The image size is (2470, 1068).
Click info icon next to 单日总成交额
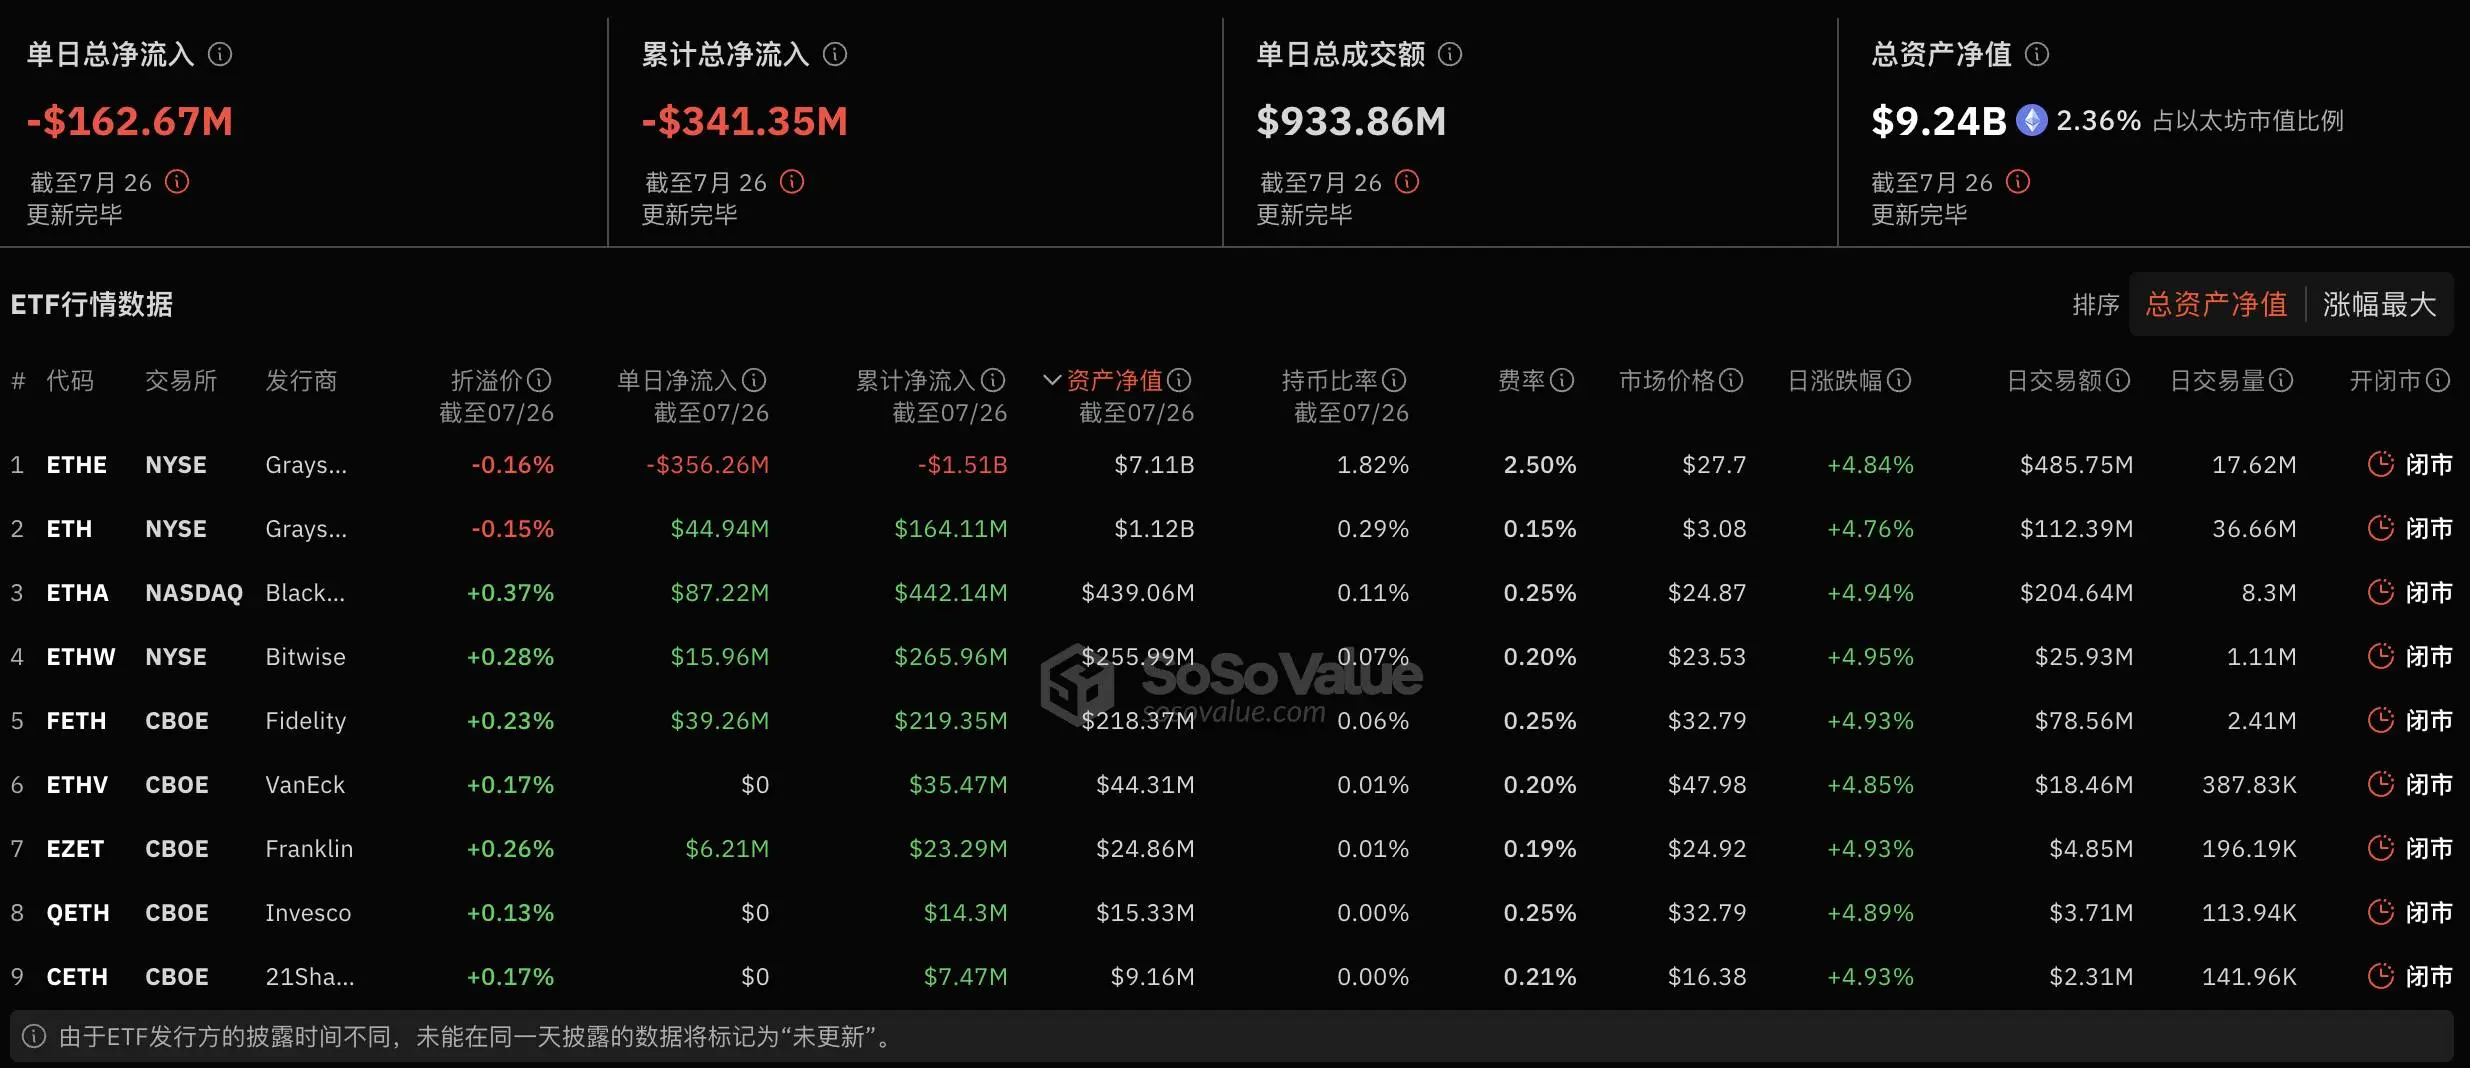click(x=1450, y=54)
